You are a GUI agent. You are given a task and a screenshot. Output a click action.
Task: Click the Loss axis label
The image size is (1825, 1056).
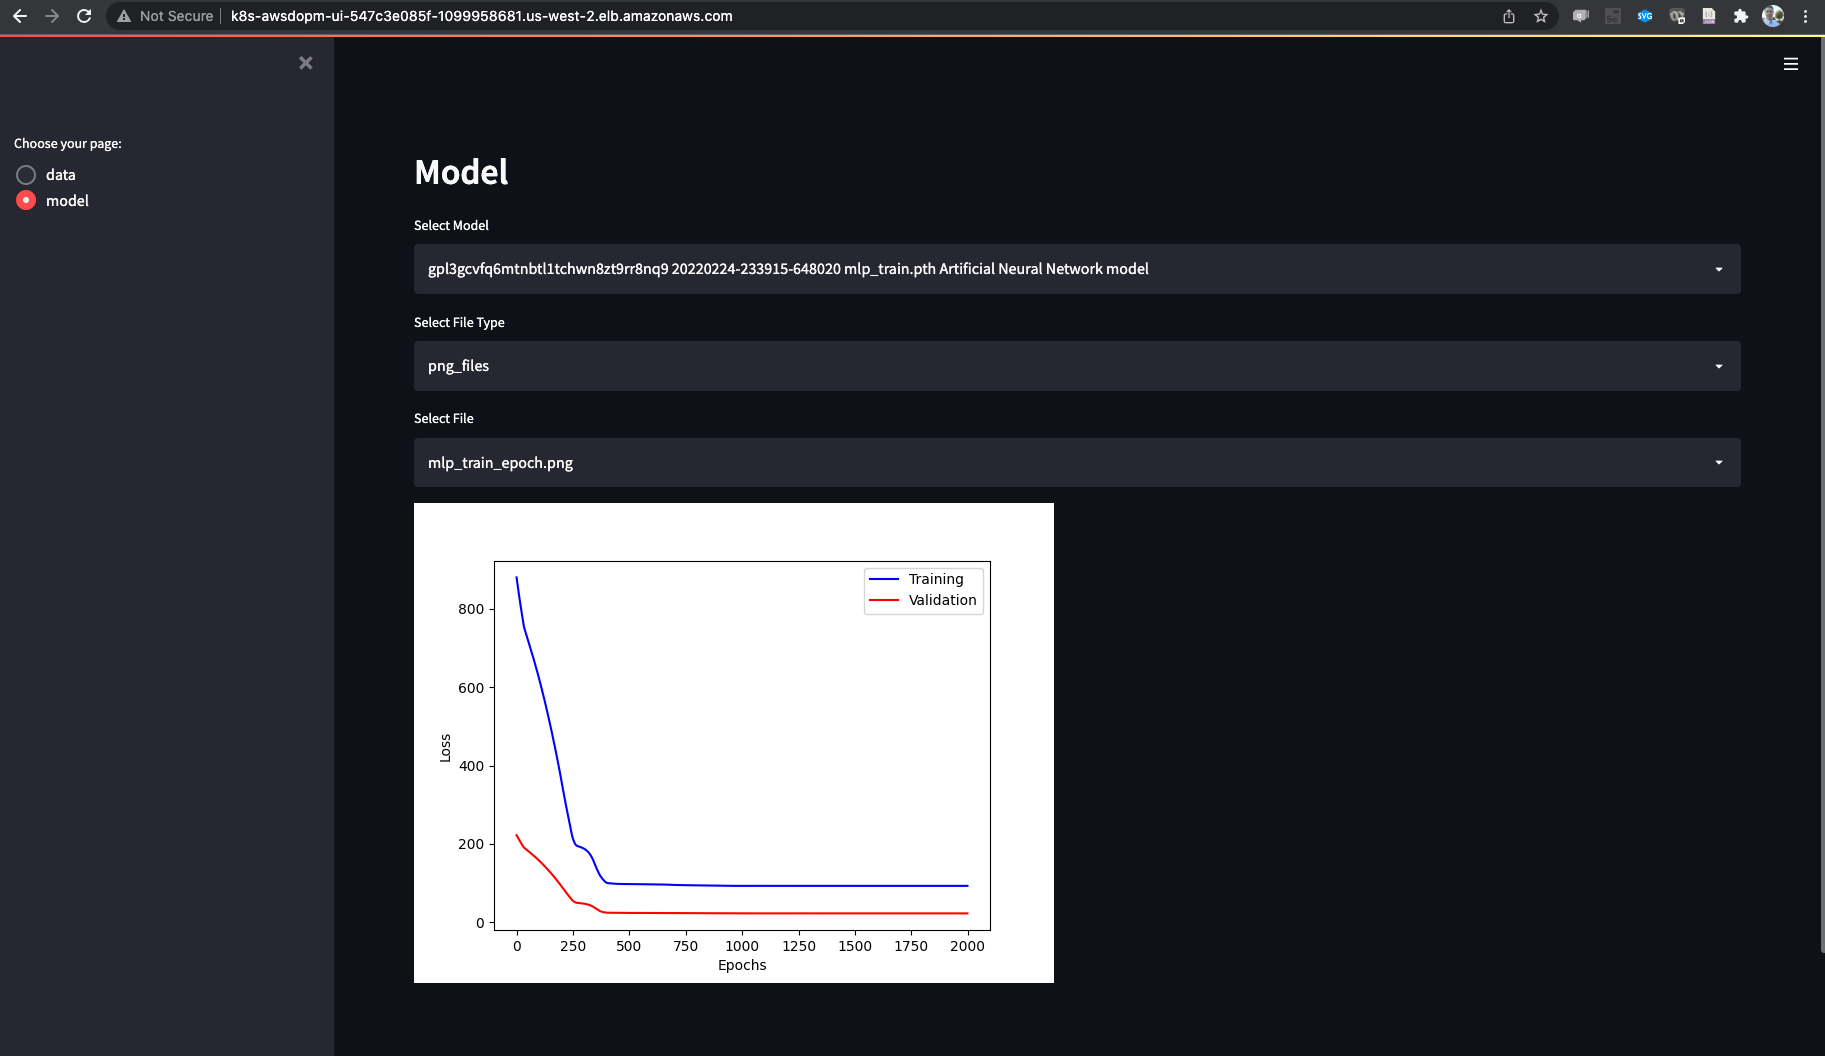click(x=445, y=748)
